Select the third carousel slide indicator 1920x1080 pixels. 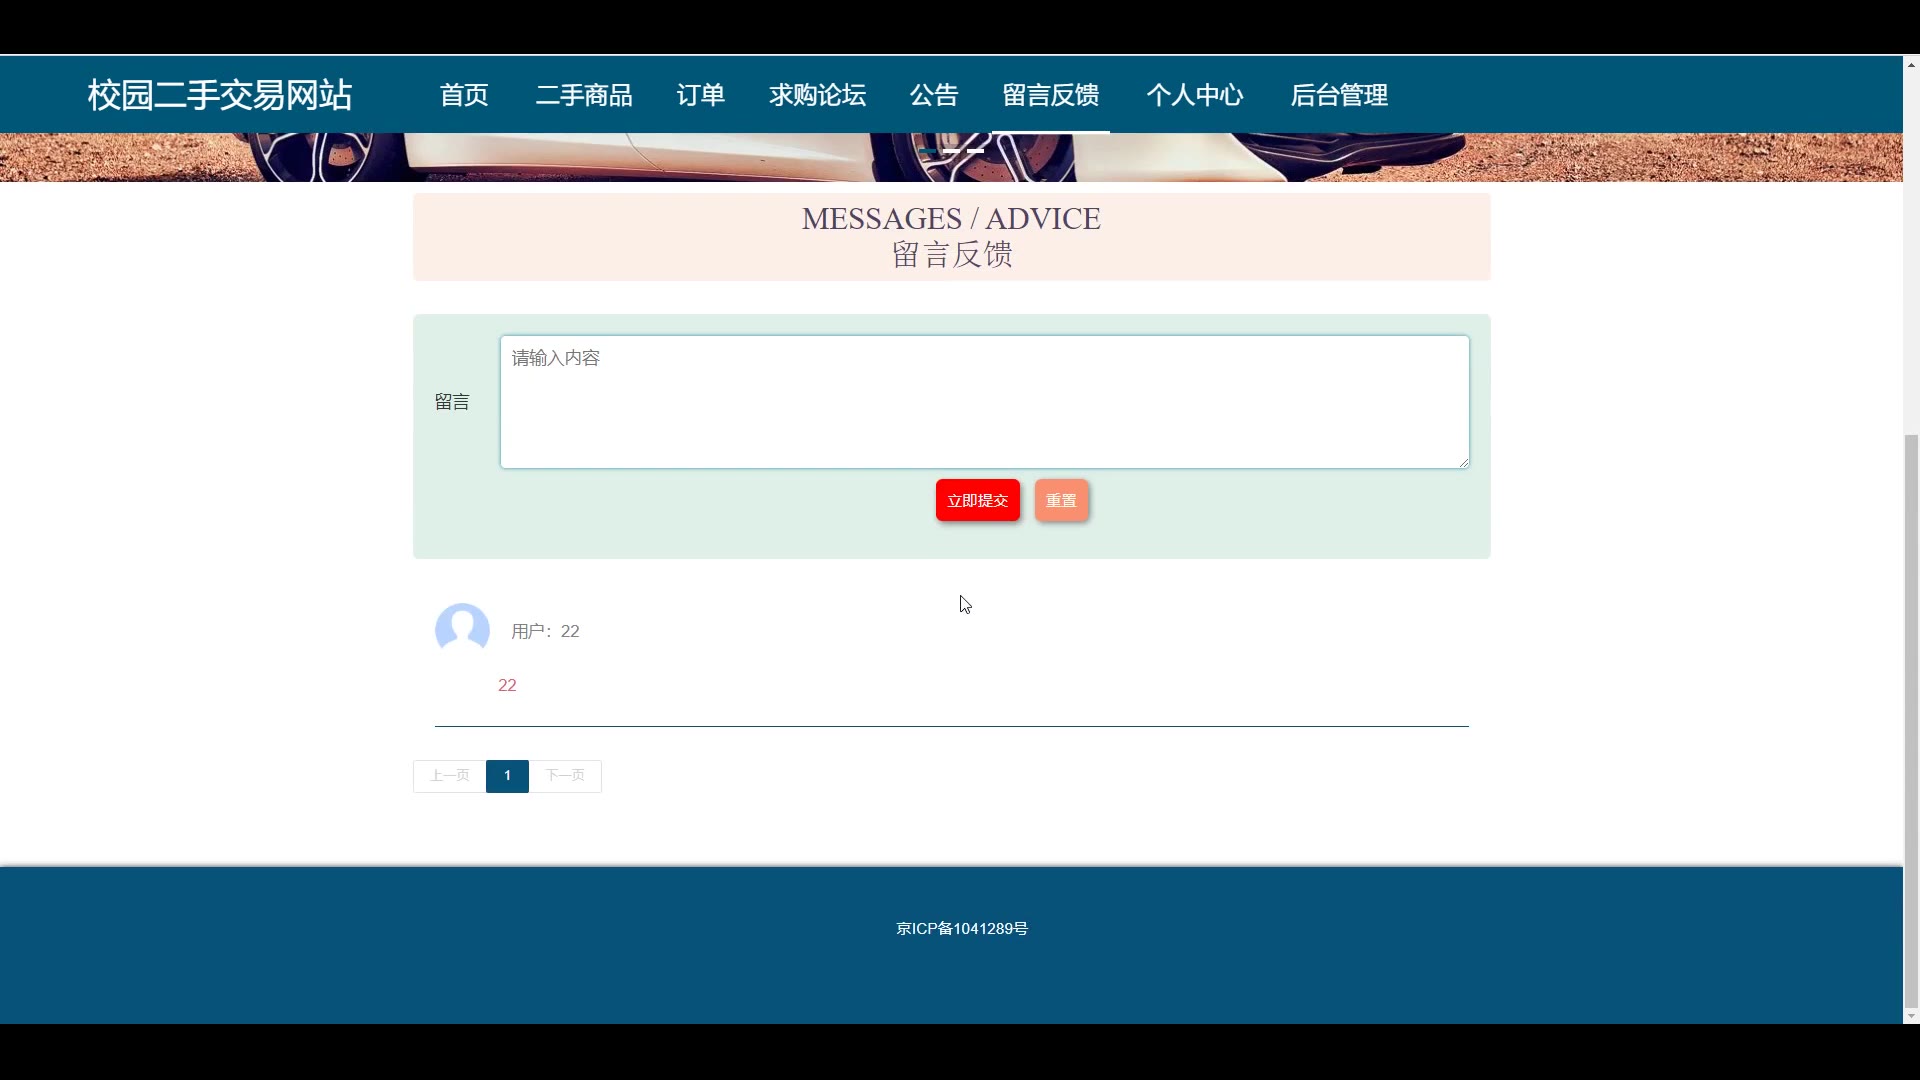point(975,151)
